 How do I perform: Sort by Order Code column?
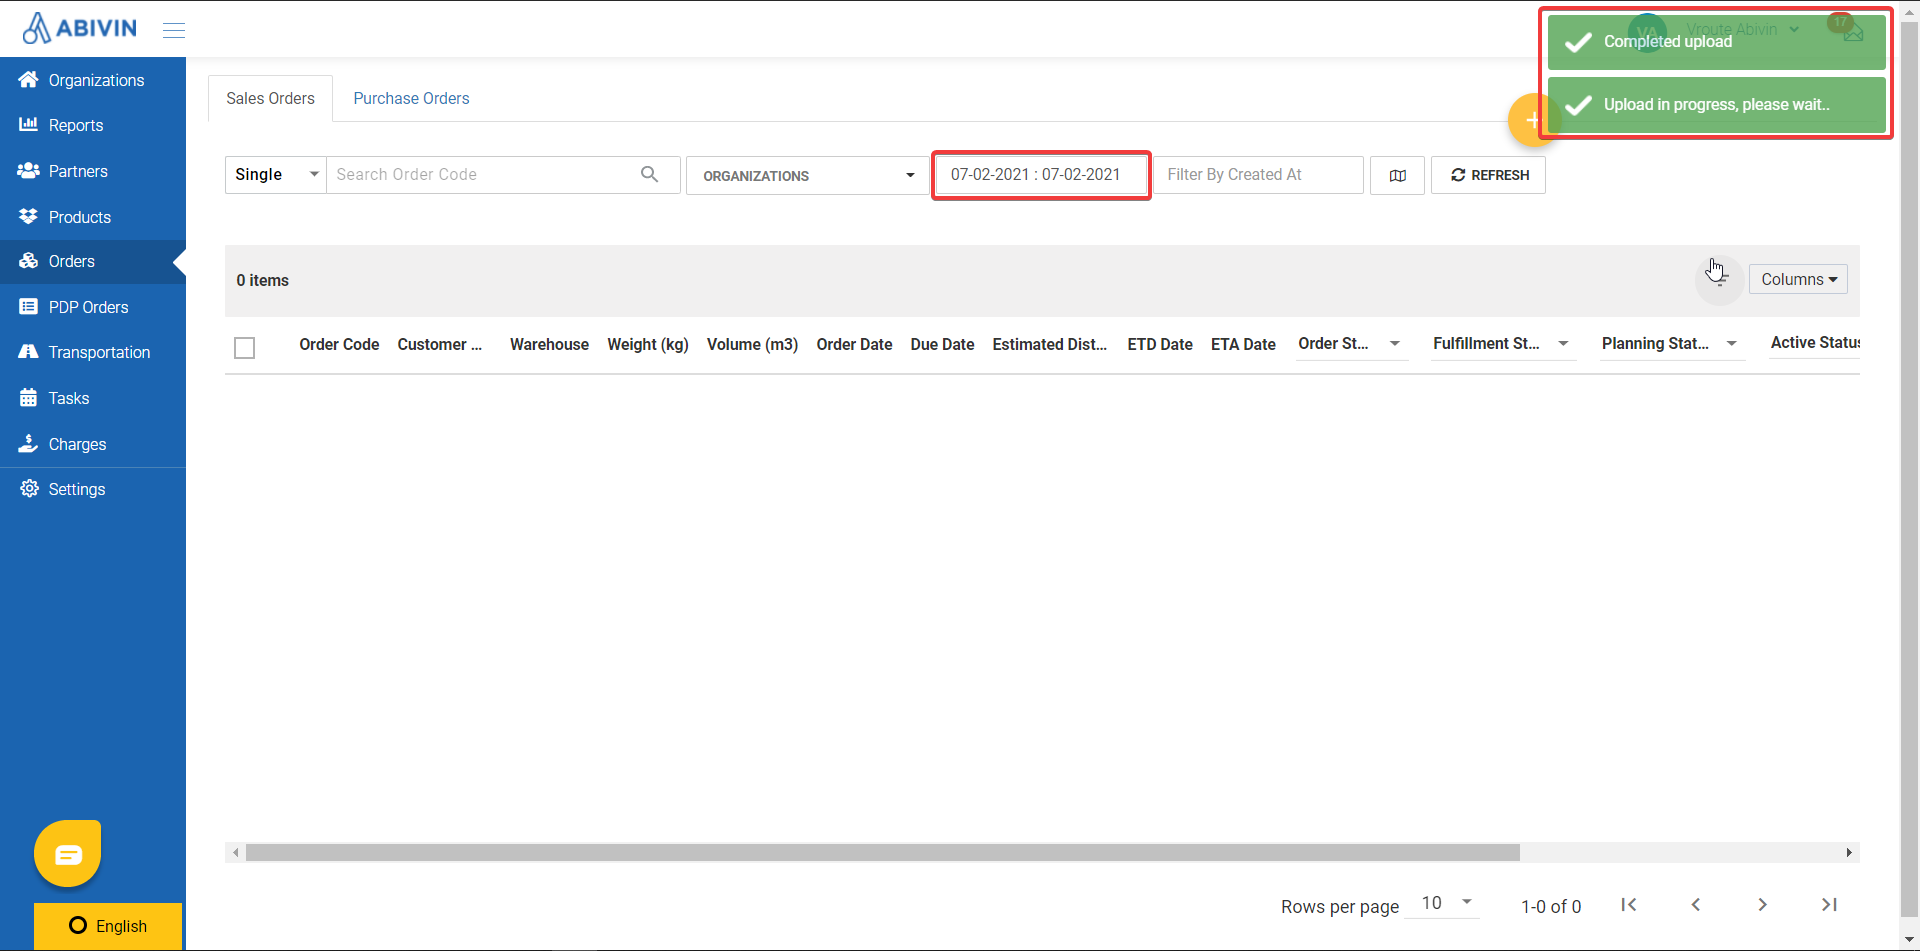(x=339, y=344)
